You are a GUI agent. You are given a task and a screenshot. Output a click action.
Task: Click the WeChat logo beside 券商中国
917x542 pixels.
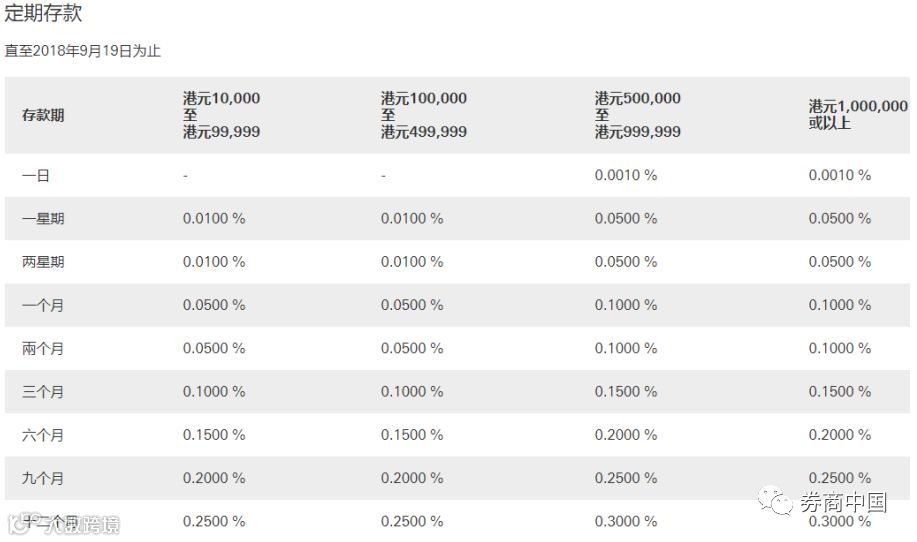[x=776, y=499]
